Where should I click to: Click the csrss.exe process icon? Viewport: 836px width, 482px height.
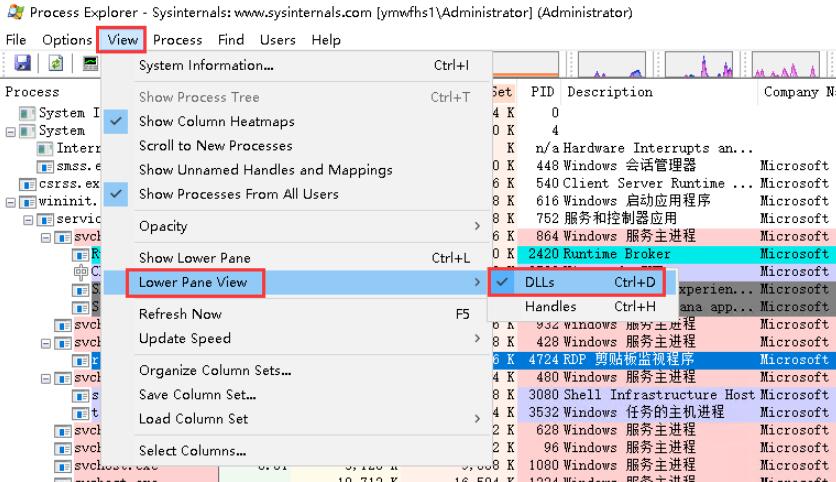click(28, 184)
